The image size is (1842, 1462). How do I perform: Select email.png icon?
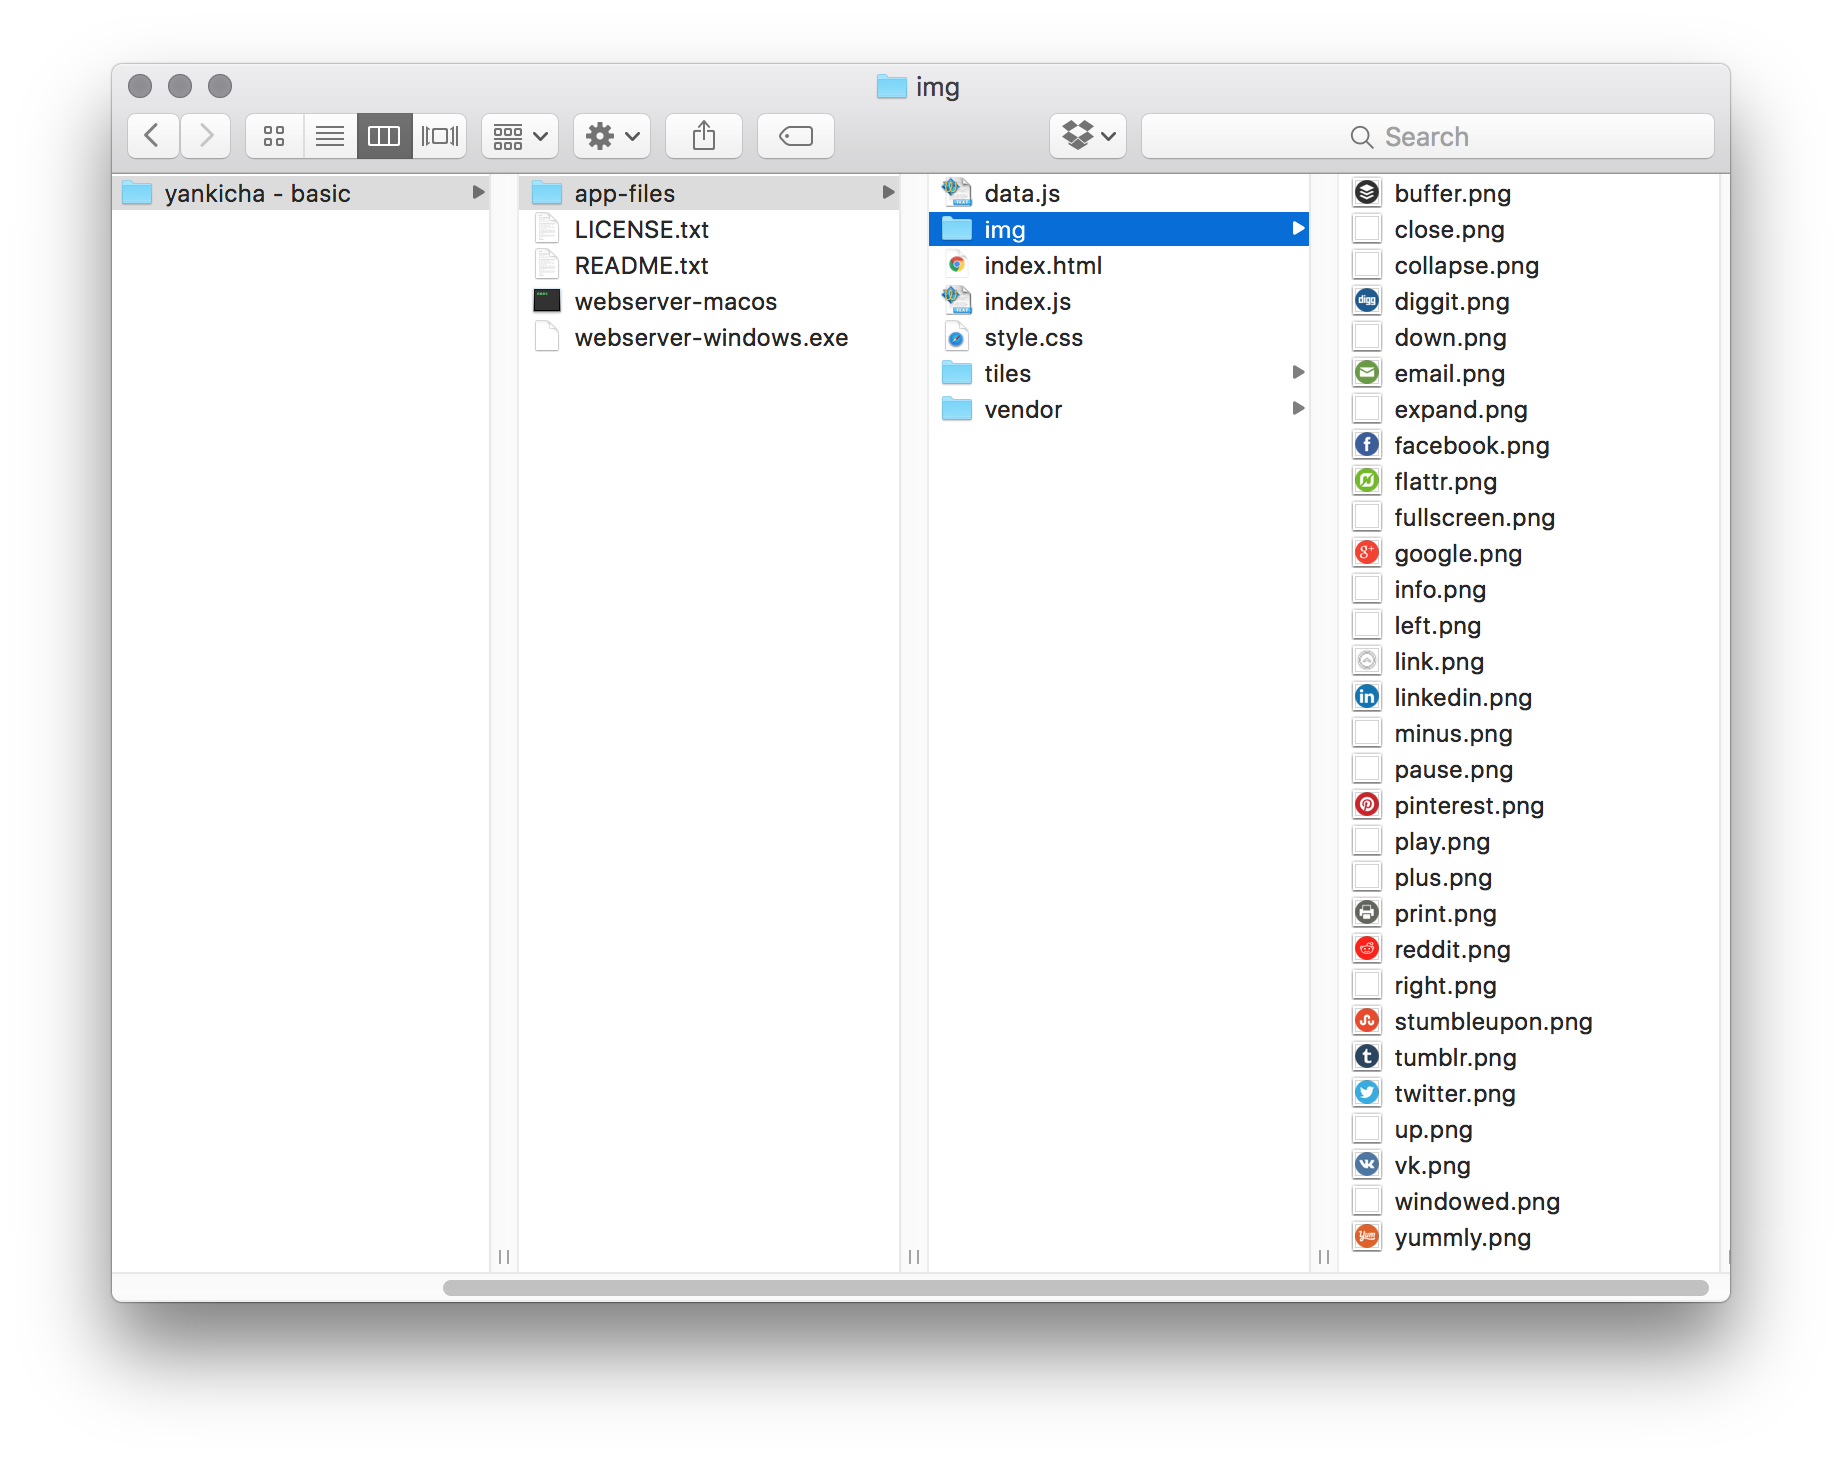[x=1367, y=373]
